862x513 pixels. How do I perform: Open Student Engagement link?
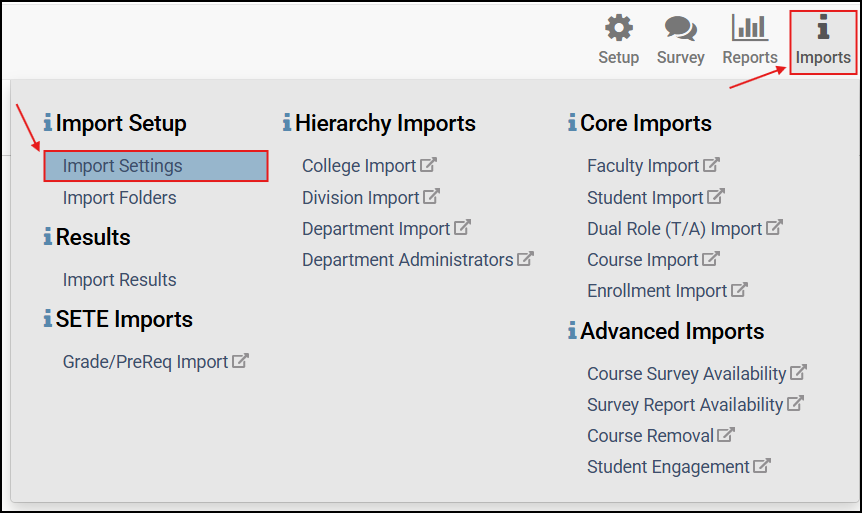click(x=668, y=467)
